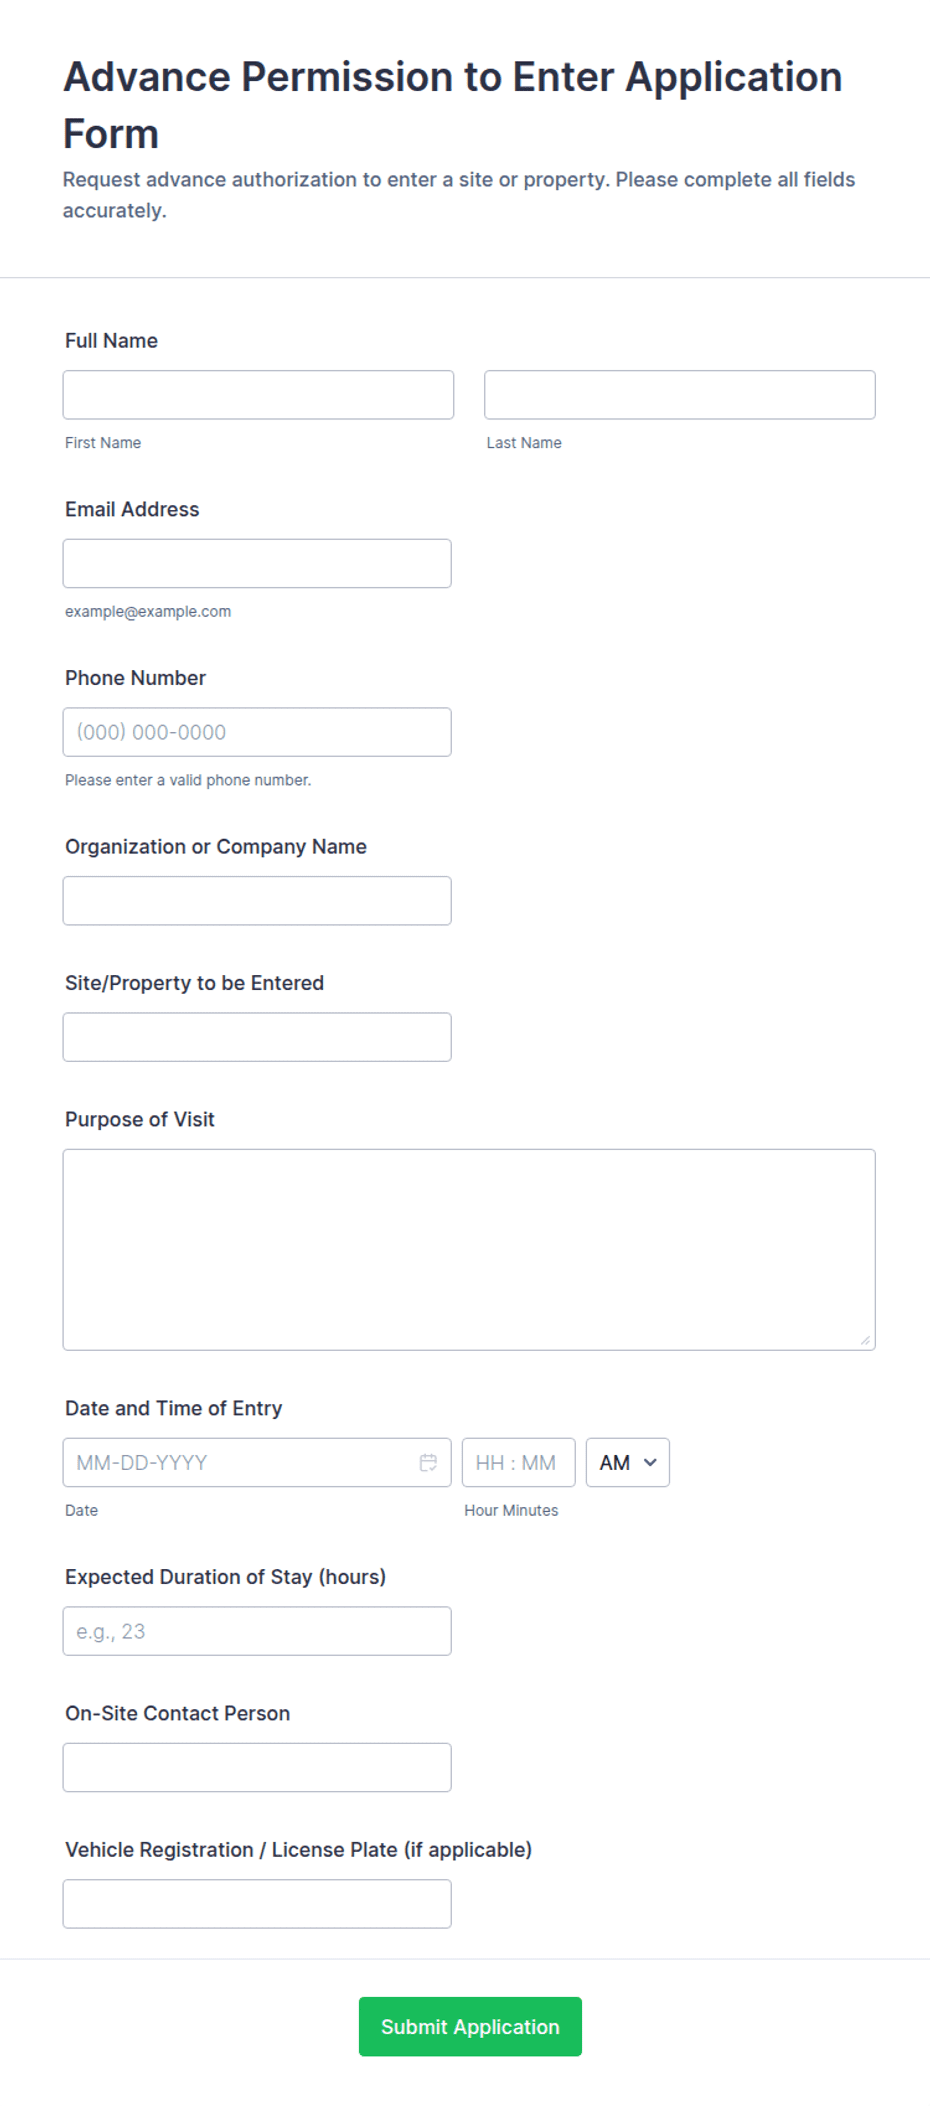The image size is (930, 2106).
Task: Select the Last Name text box
Action: (x=680, y=395)
